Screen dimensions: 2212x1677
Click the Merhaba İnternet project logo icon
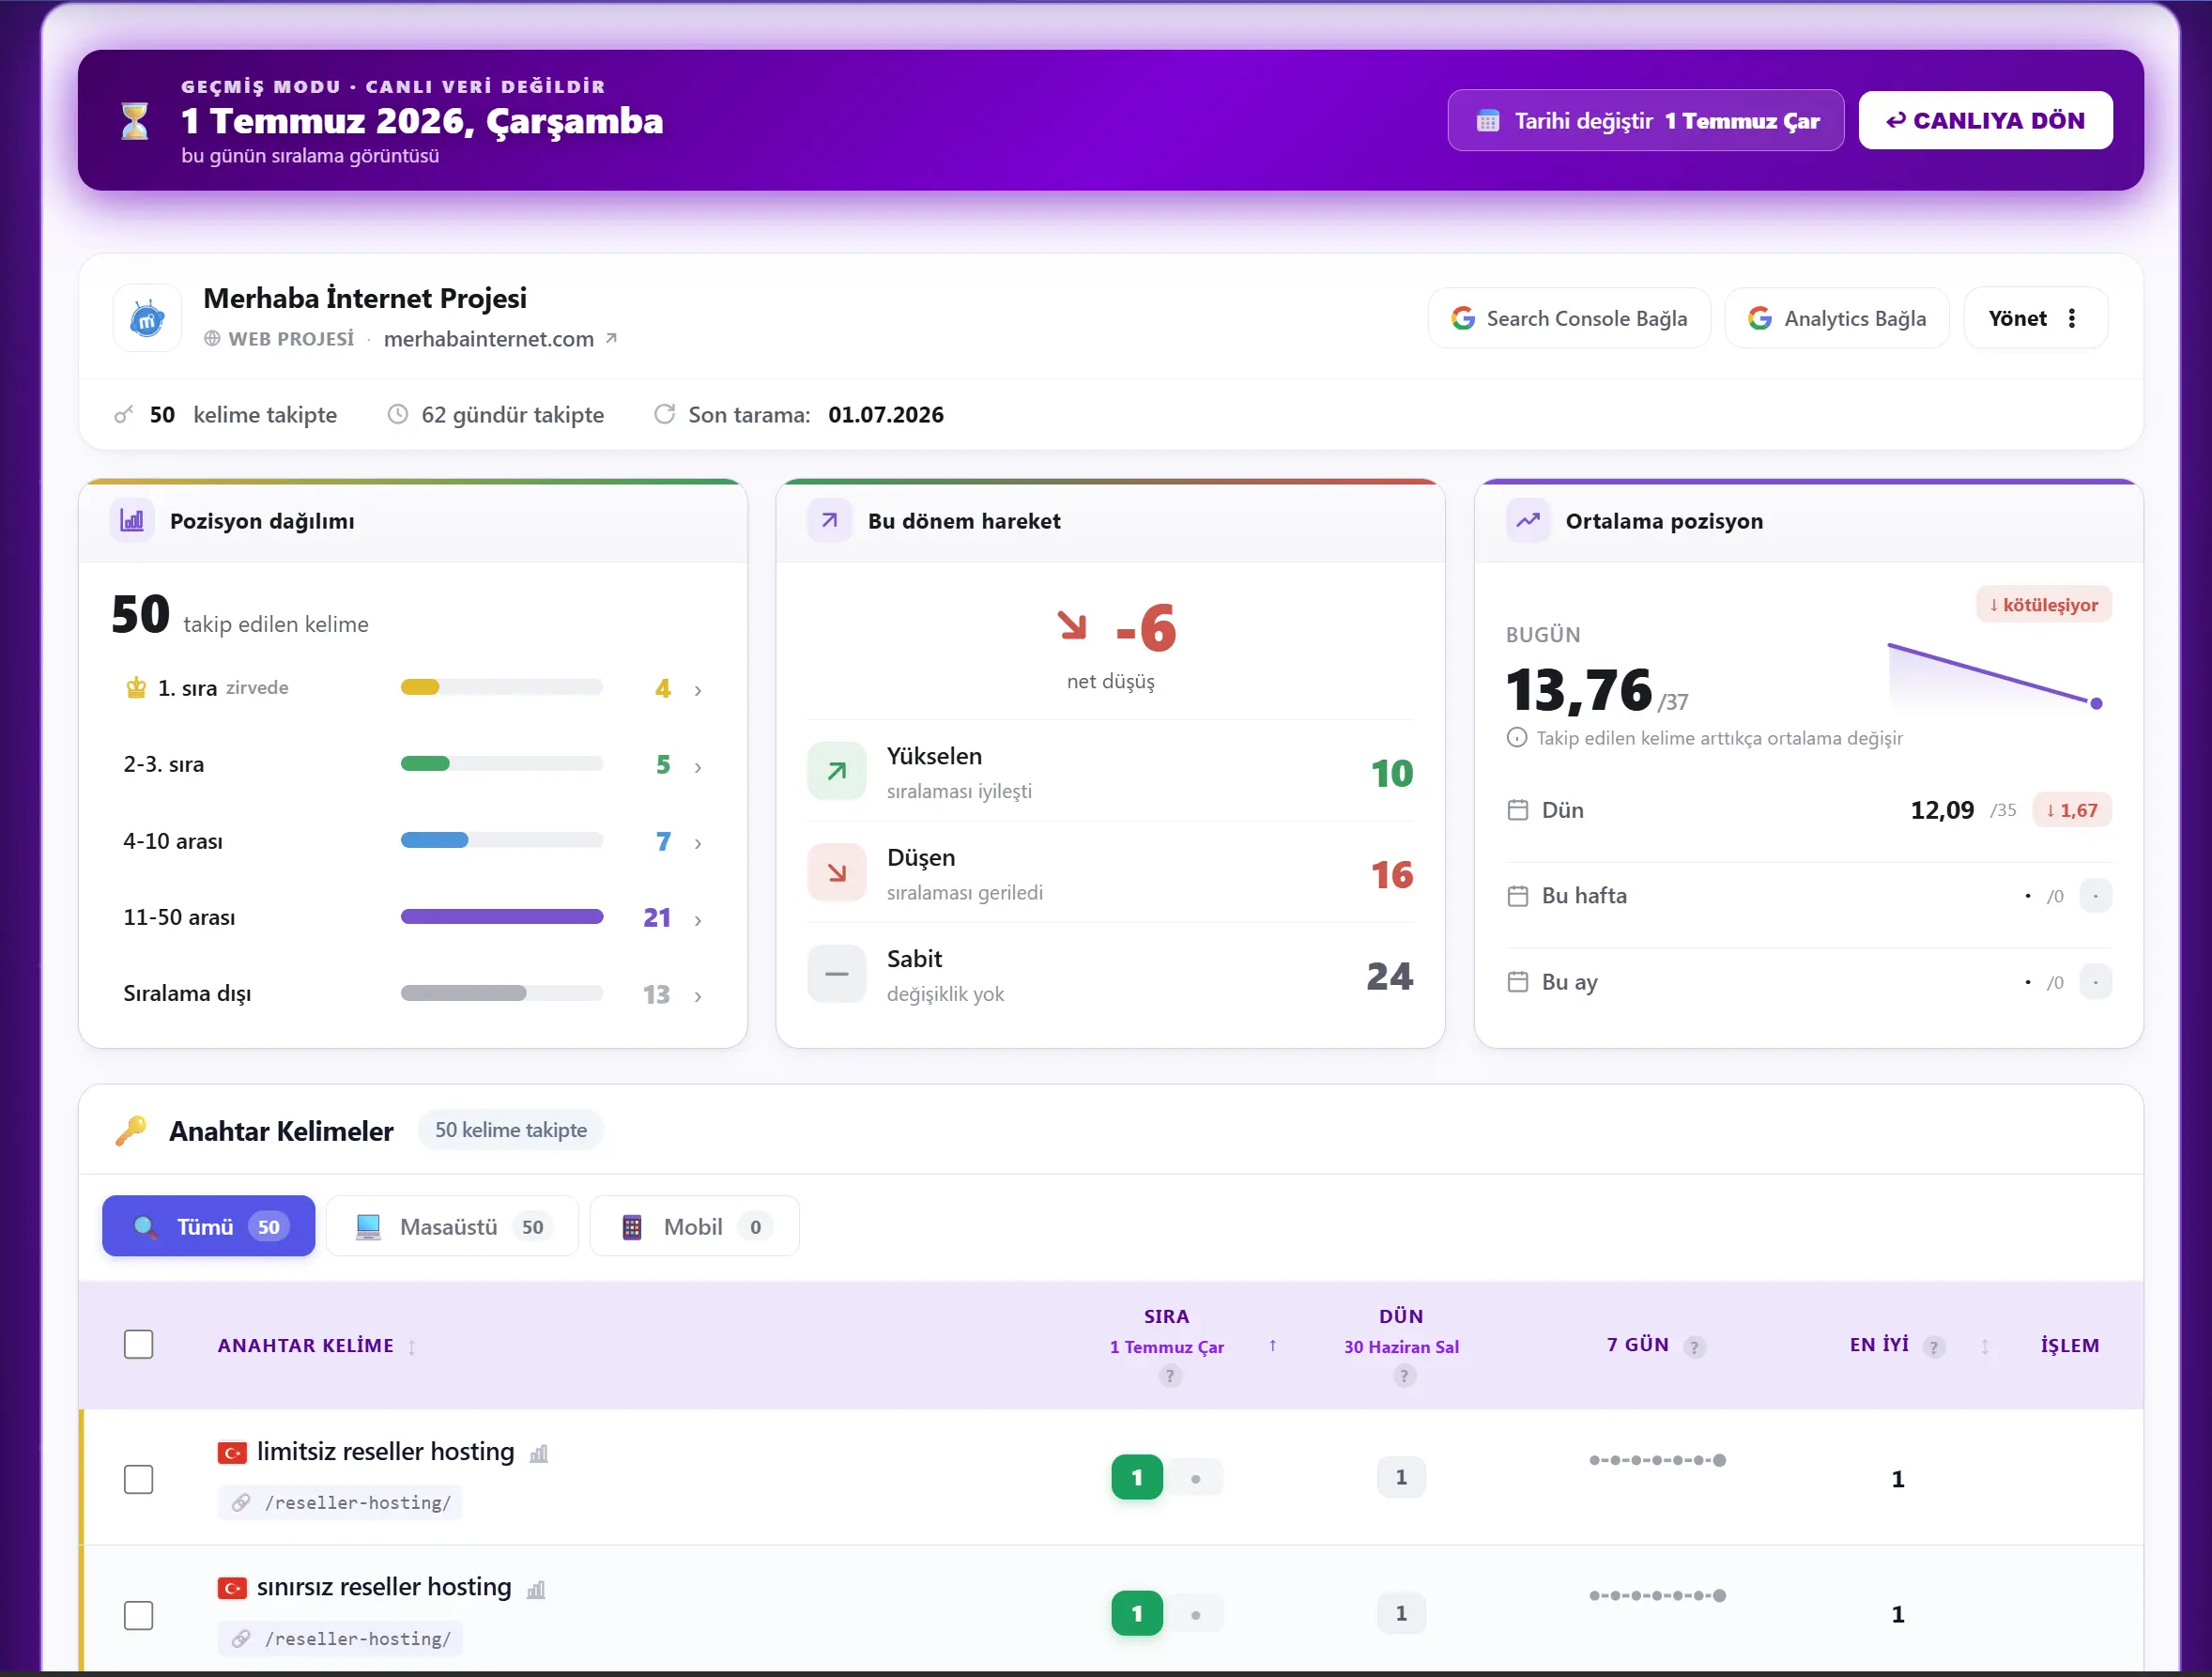tap(147, 318)
